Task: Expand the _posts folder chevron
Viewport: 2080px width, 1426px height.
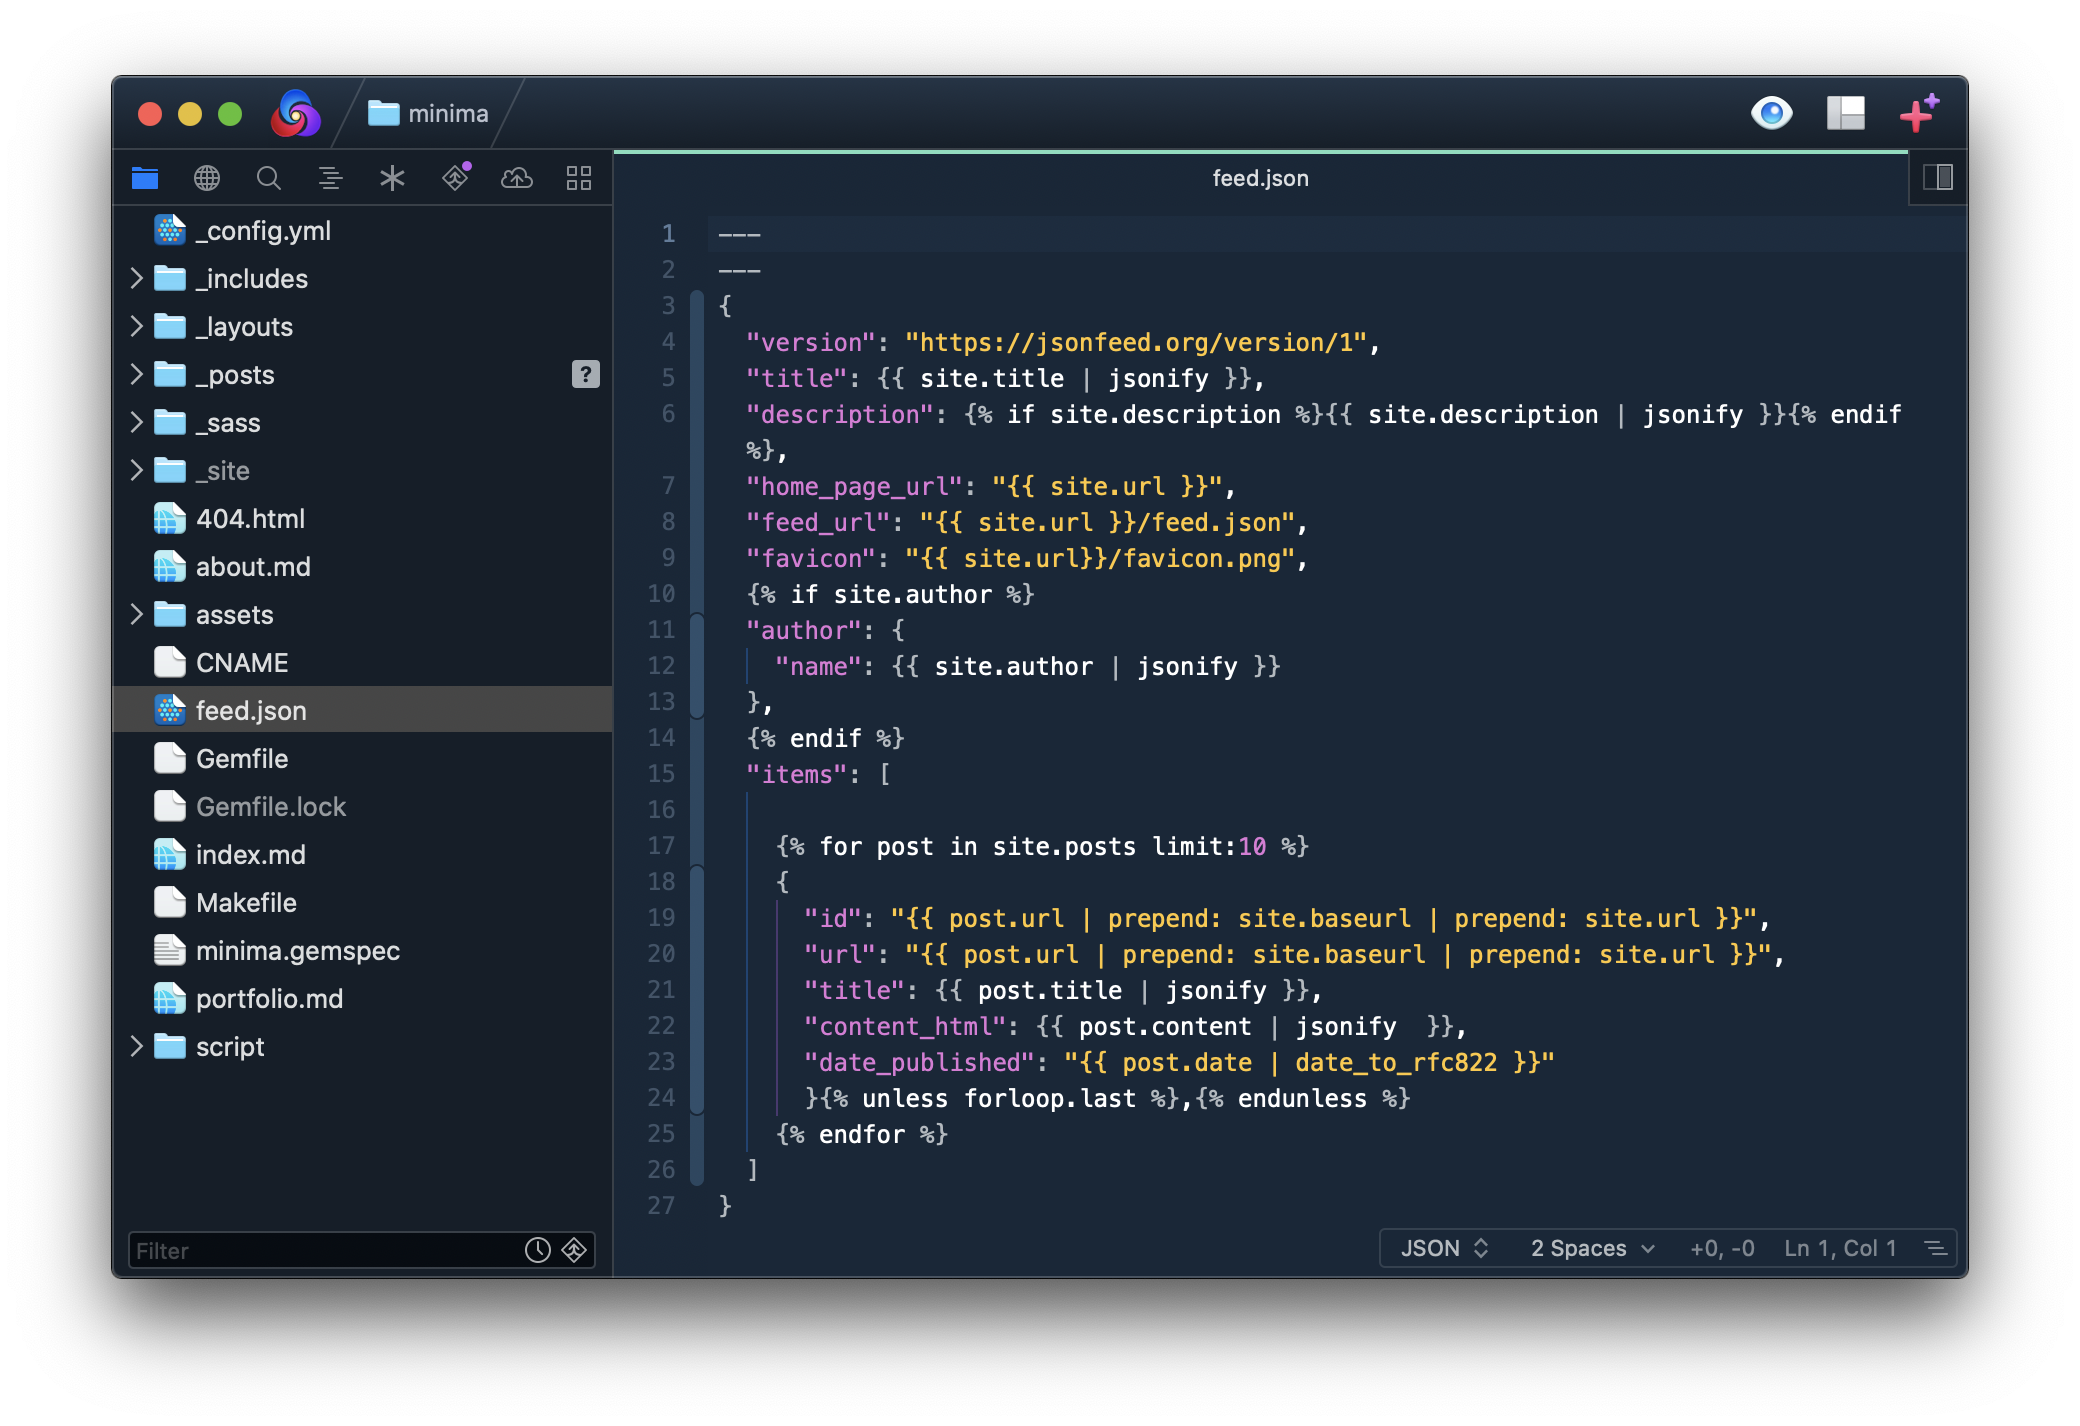Action: 137,374
